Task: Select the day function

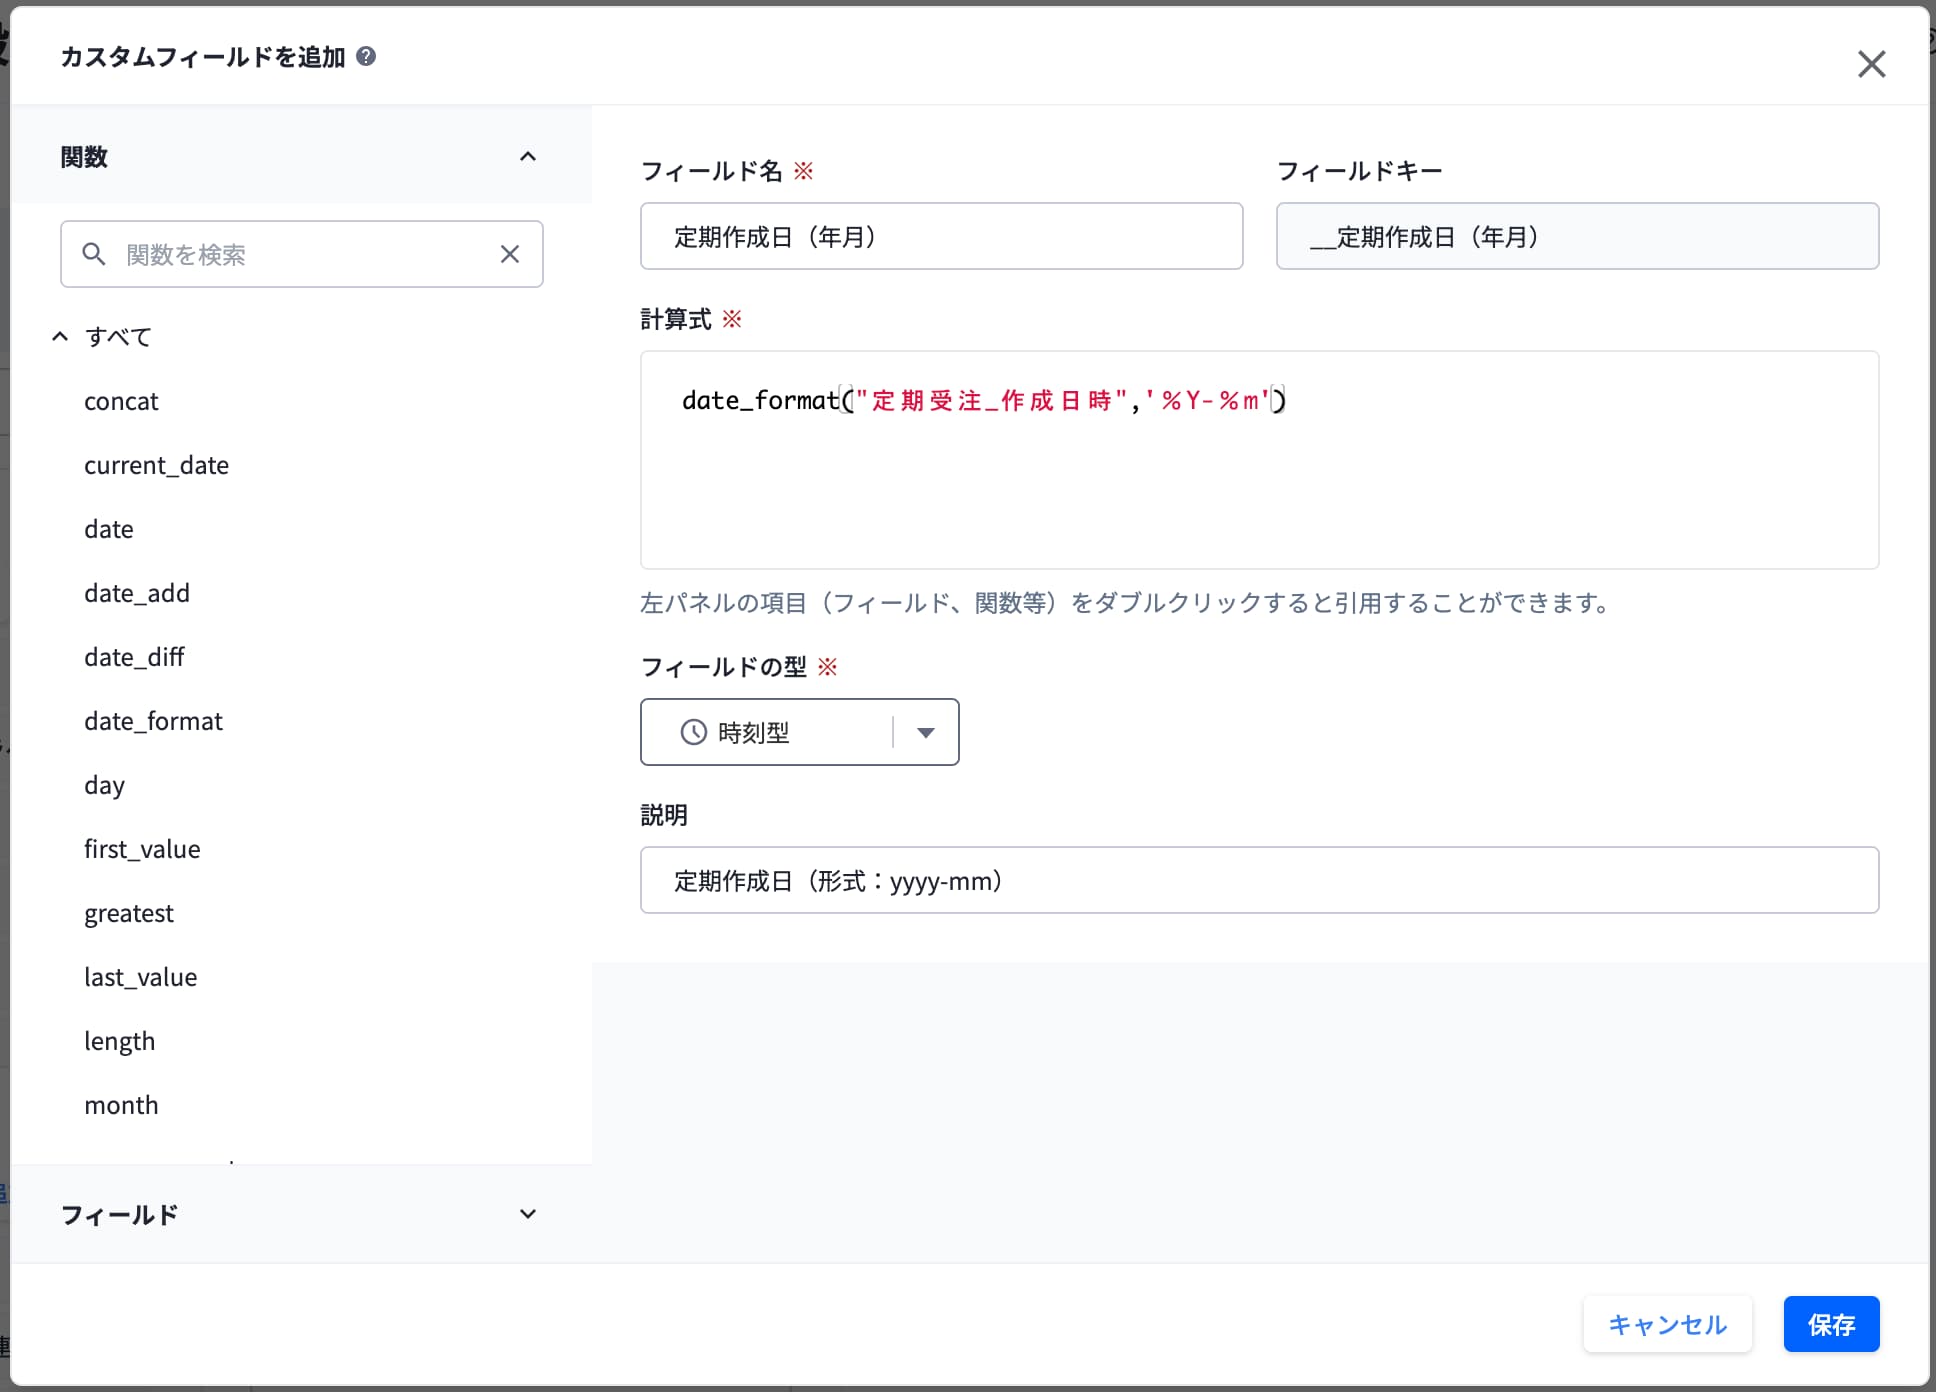Action: 104,785
